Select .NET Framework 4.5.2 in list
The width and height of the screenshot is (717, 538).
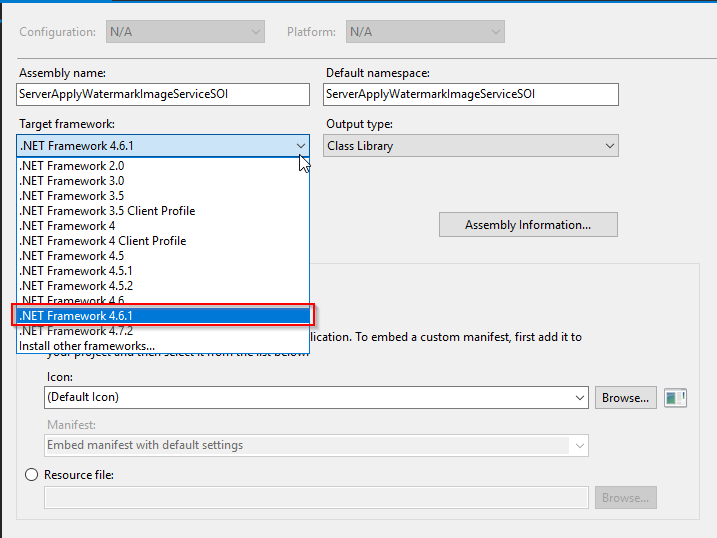tap(163, 286)
